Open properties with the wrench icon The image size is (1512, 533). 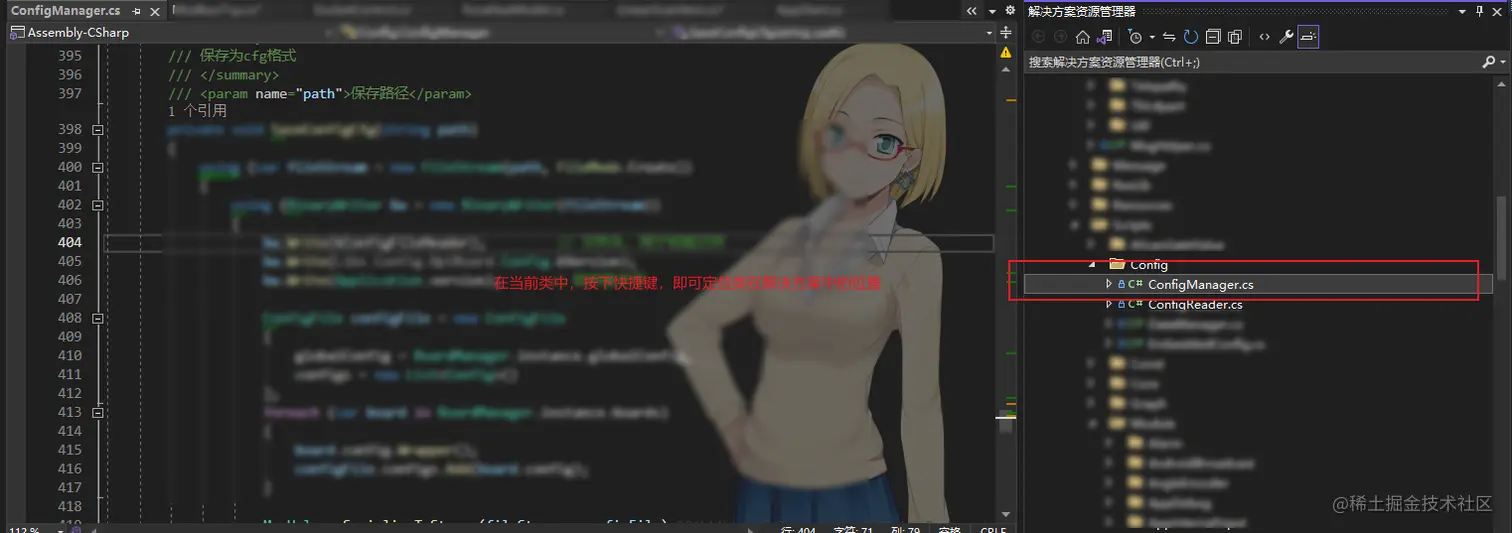[1286, 37]
